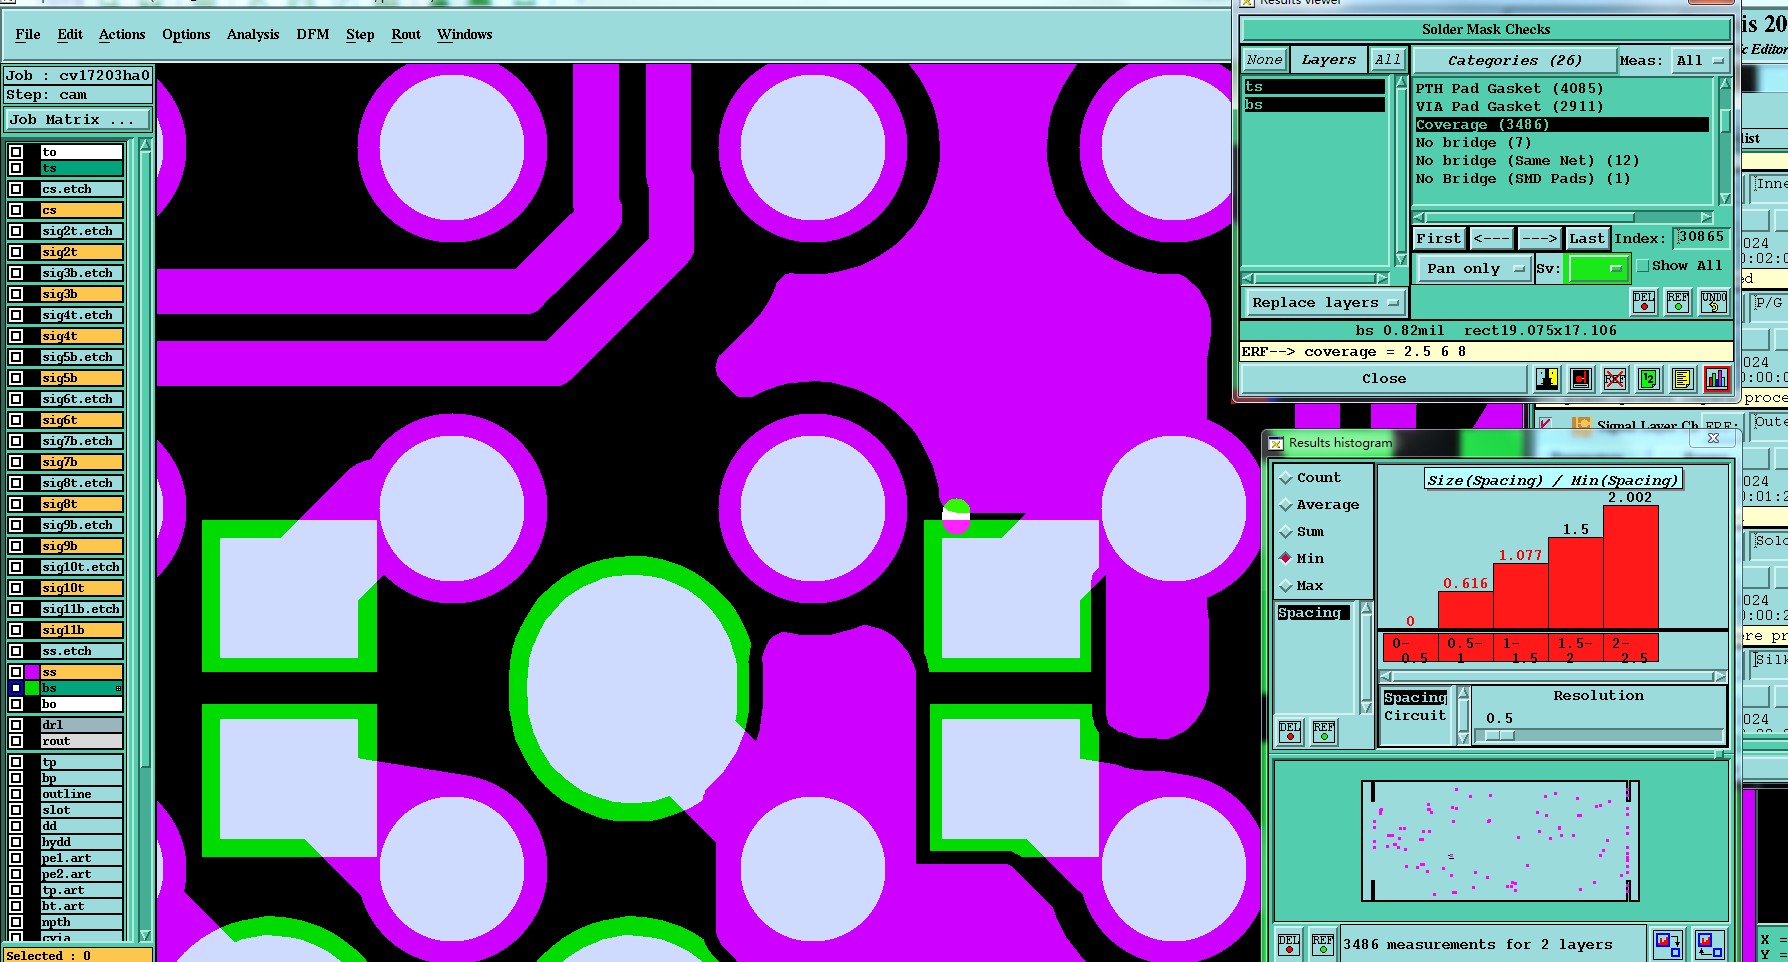This screenshot has width=1788, height=962.
Task: Select the Coverage (3486) category
Action: (x=1562, y=125)
